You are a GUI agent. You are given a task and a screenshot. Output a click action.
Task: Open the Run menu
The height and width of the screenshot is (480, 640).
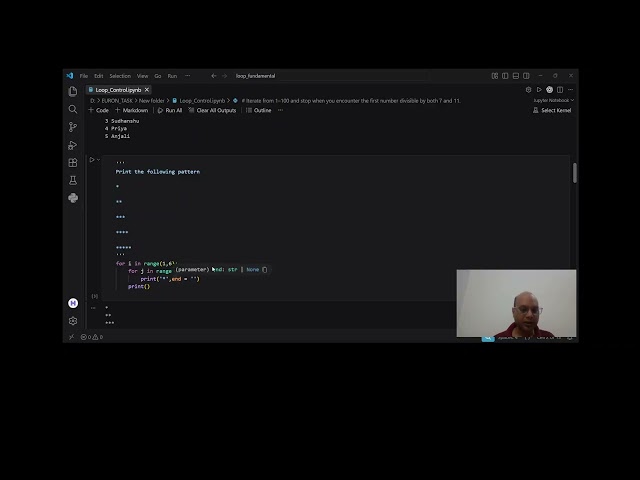coord(172,76)
